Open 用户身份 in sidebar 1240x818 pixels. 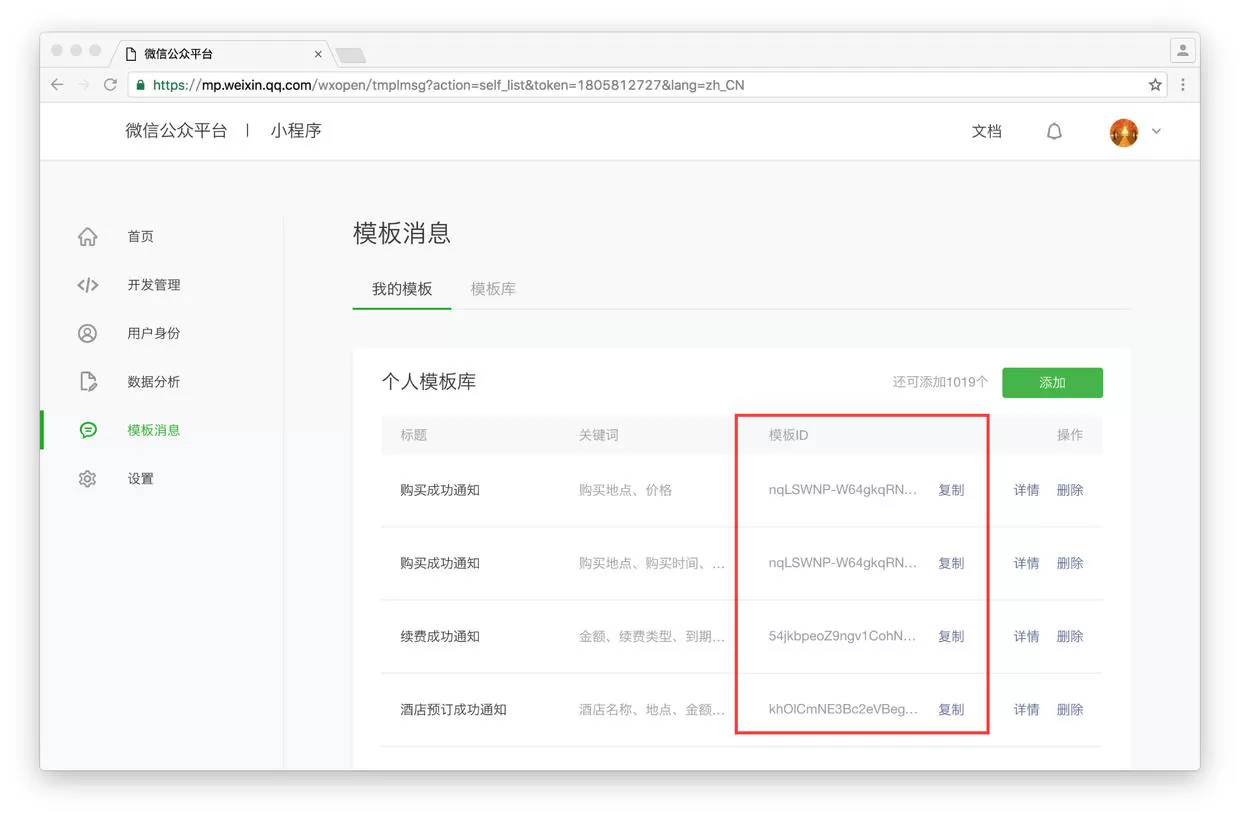(154, 333)
